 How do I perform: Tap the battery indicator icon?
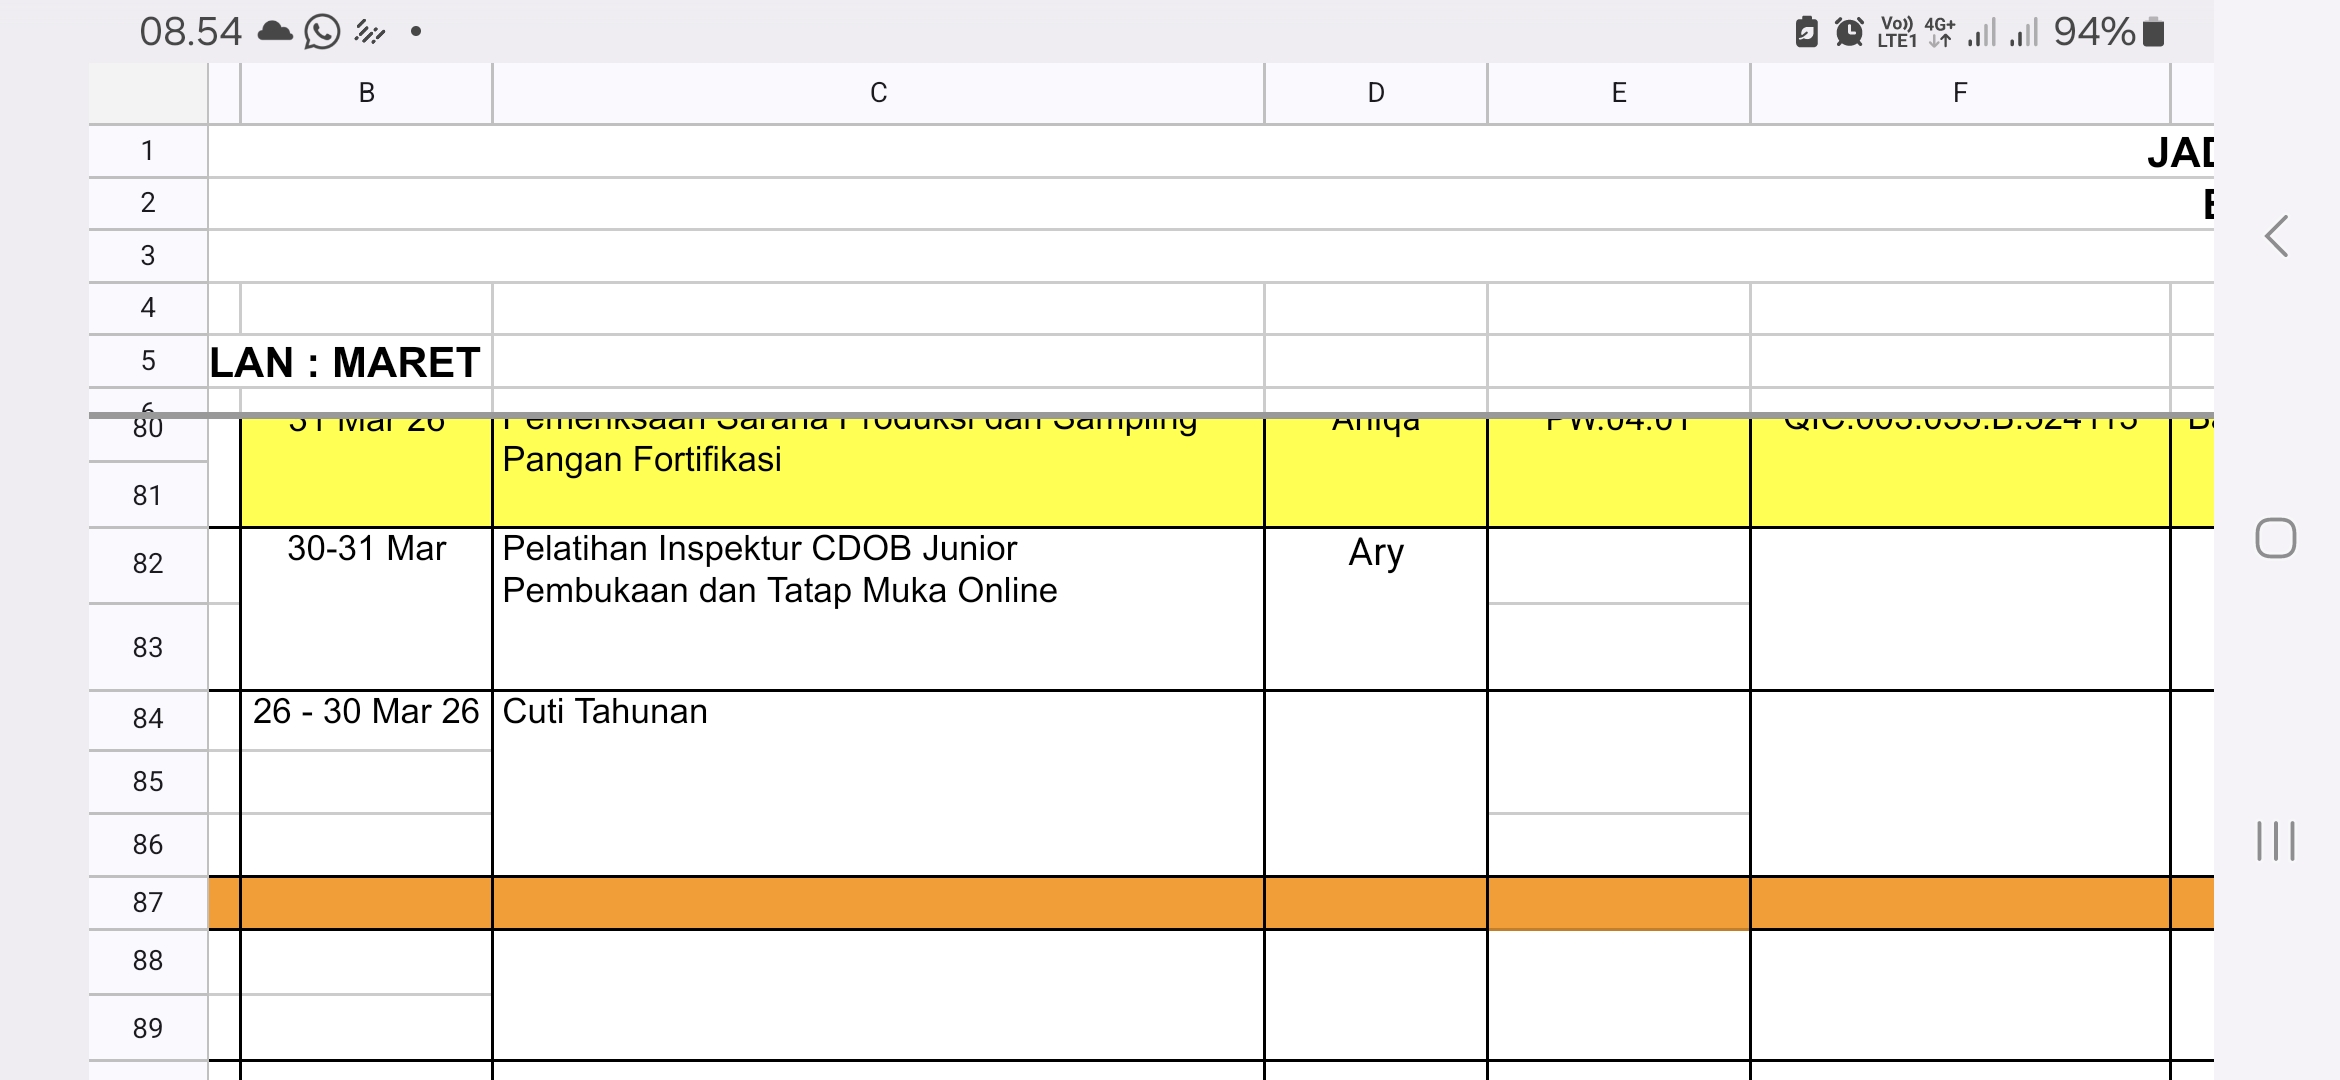point(2155,32)
